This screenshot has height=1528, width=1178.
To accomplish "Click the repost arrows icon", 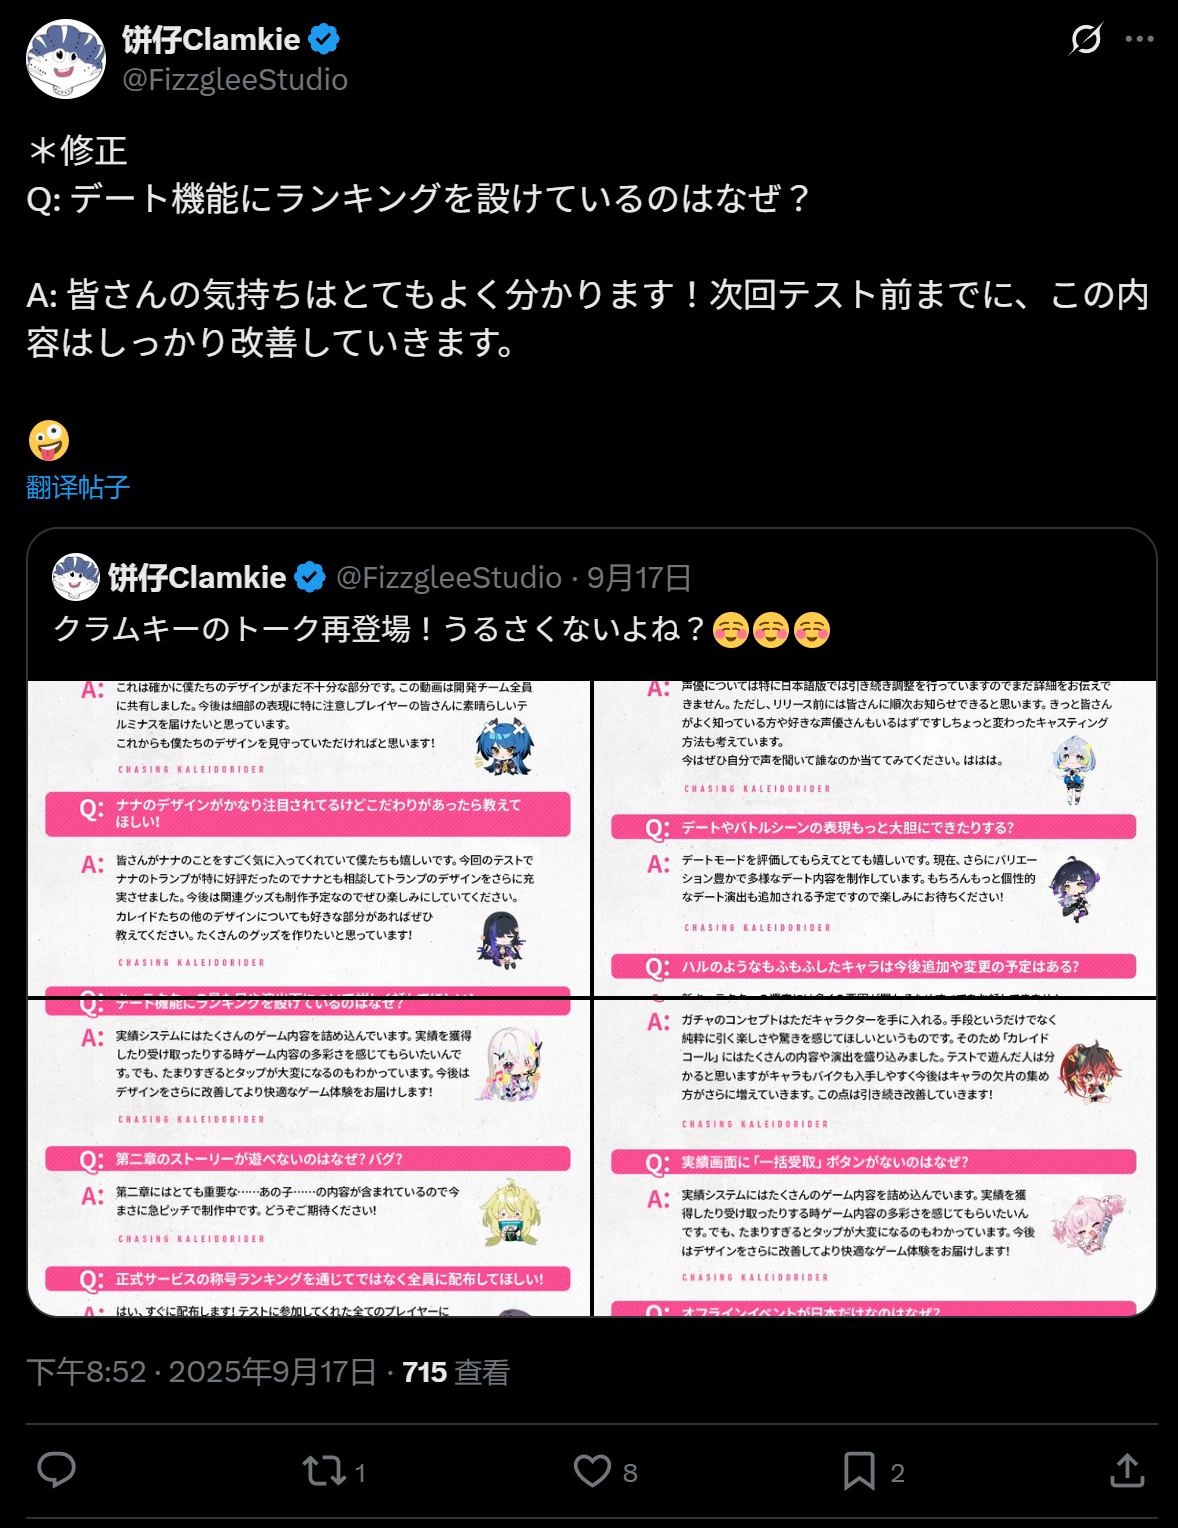I will click(324, 1471).
